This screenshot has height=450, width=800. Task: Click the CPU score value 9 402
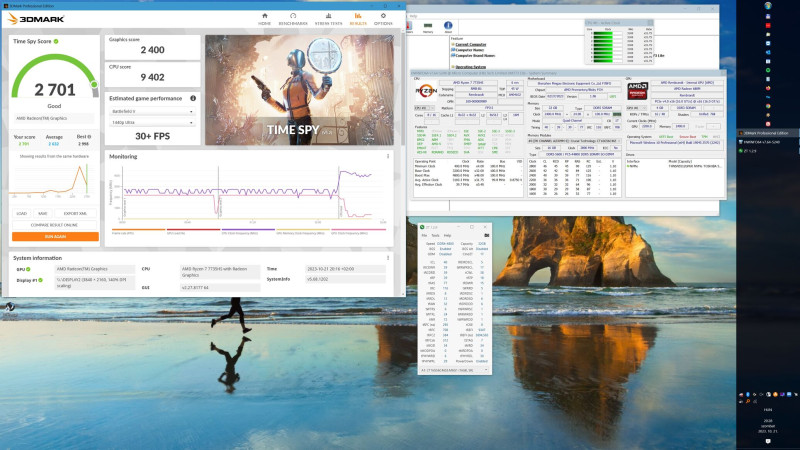[153, 78]
